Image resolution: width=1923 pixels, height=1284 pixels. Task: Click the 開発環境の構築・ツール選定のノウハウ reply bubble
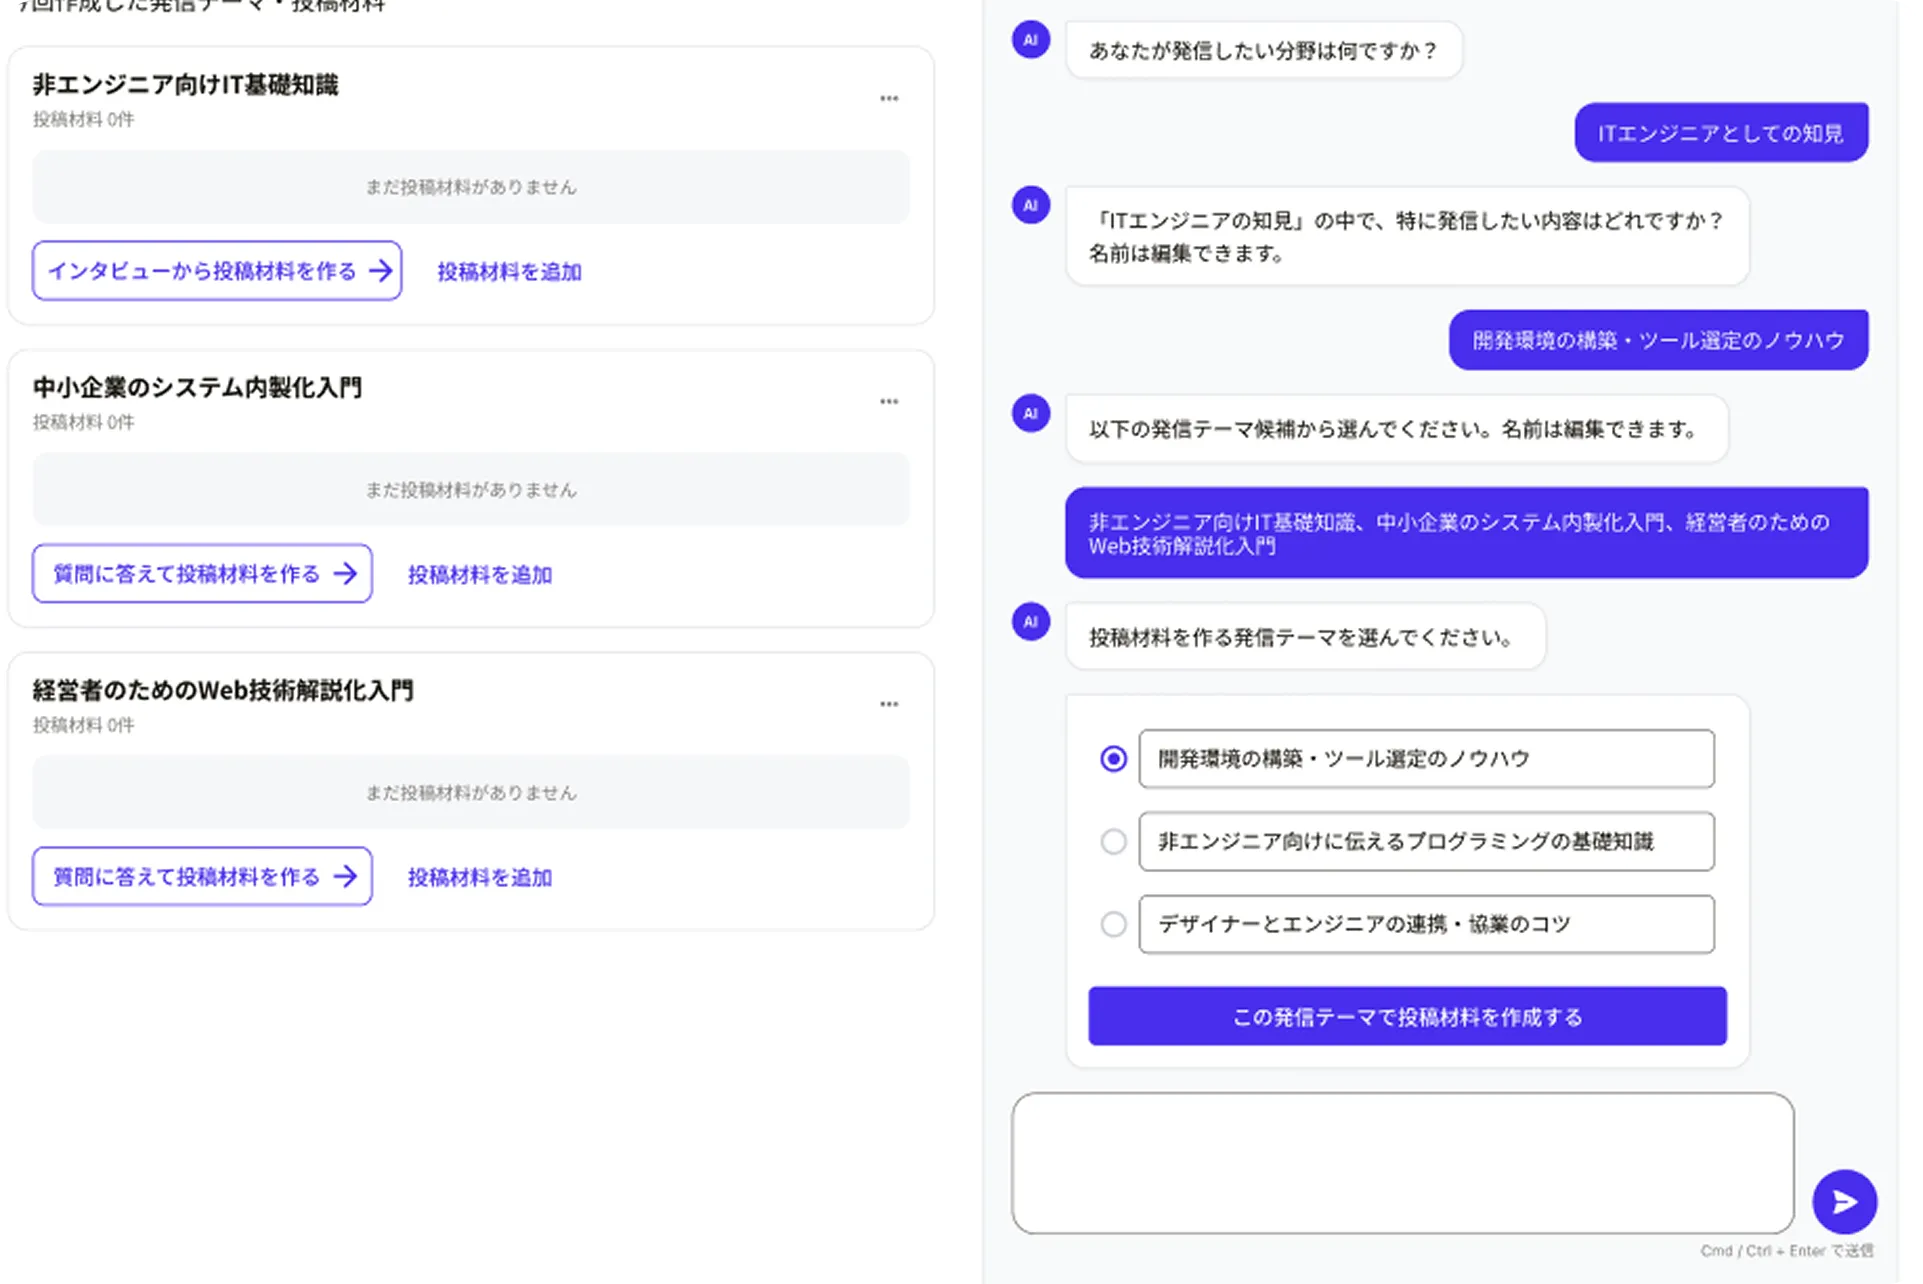1658,340
